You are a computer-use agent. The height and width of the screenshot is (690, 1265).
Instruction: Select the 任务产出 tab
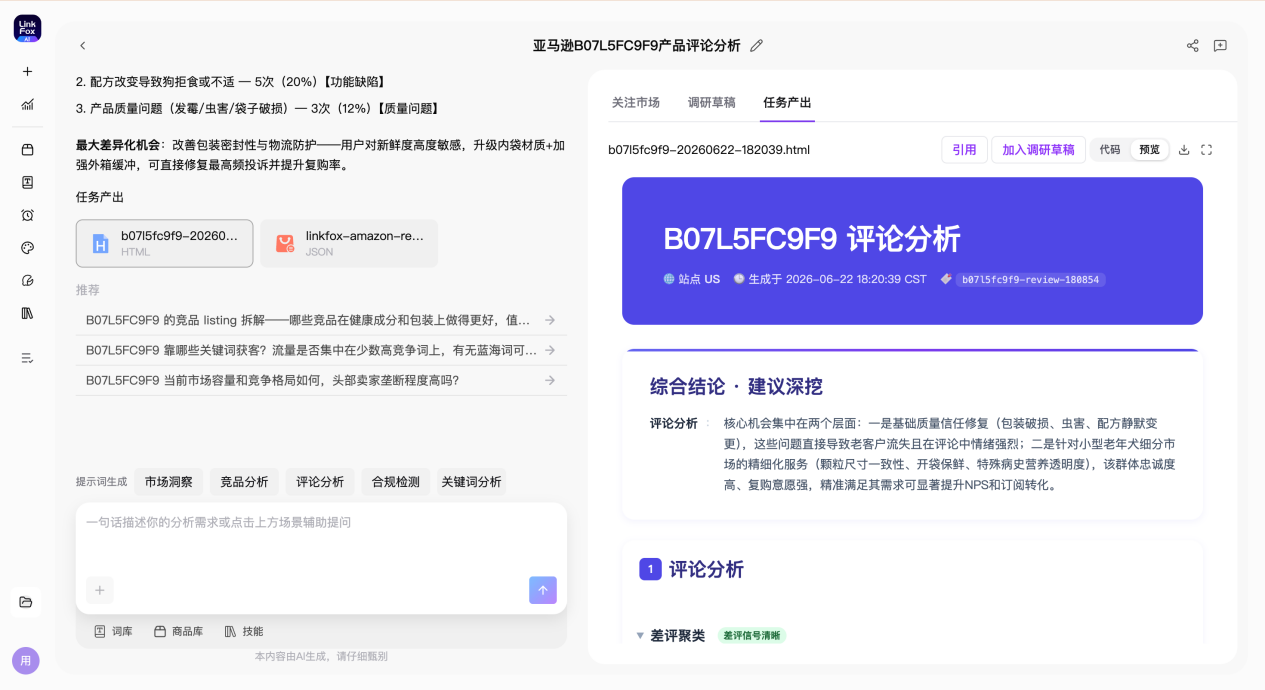tap(787, 102)
